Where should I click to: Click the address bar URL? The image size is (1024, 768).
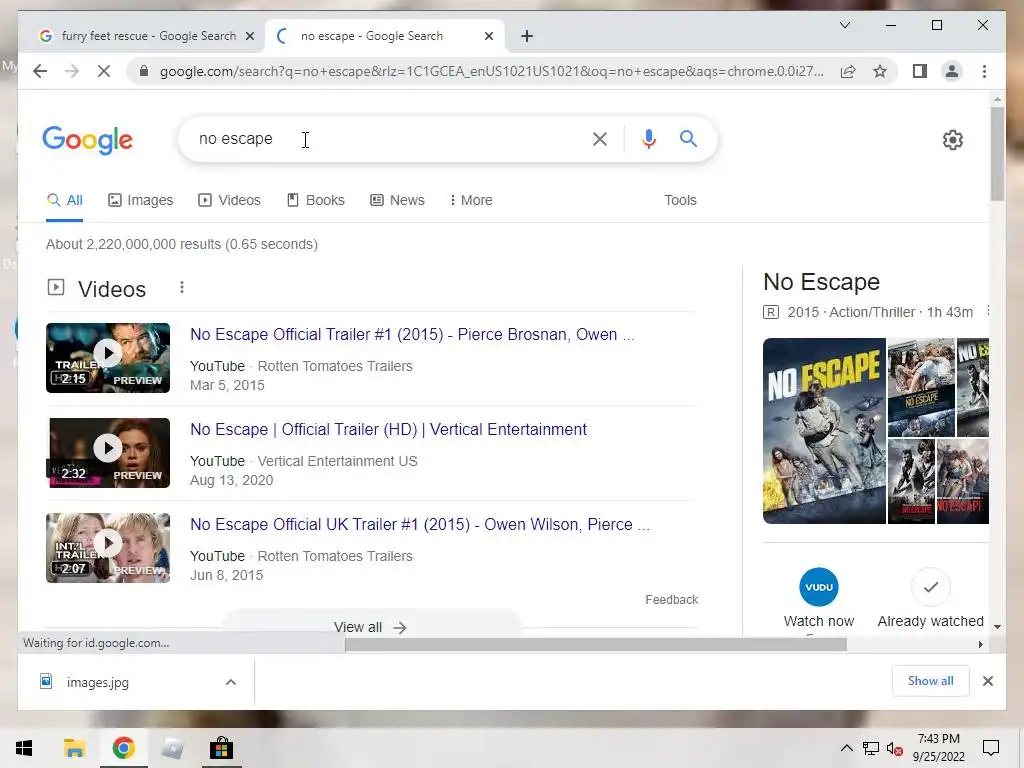click(x=491, y=71)
